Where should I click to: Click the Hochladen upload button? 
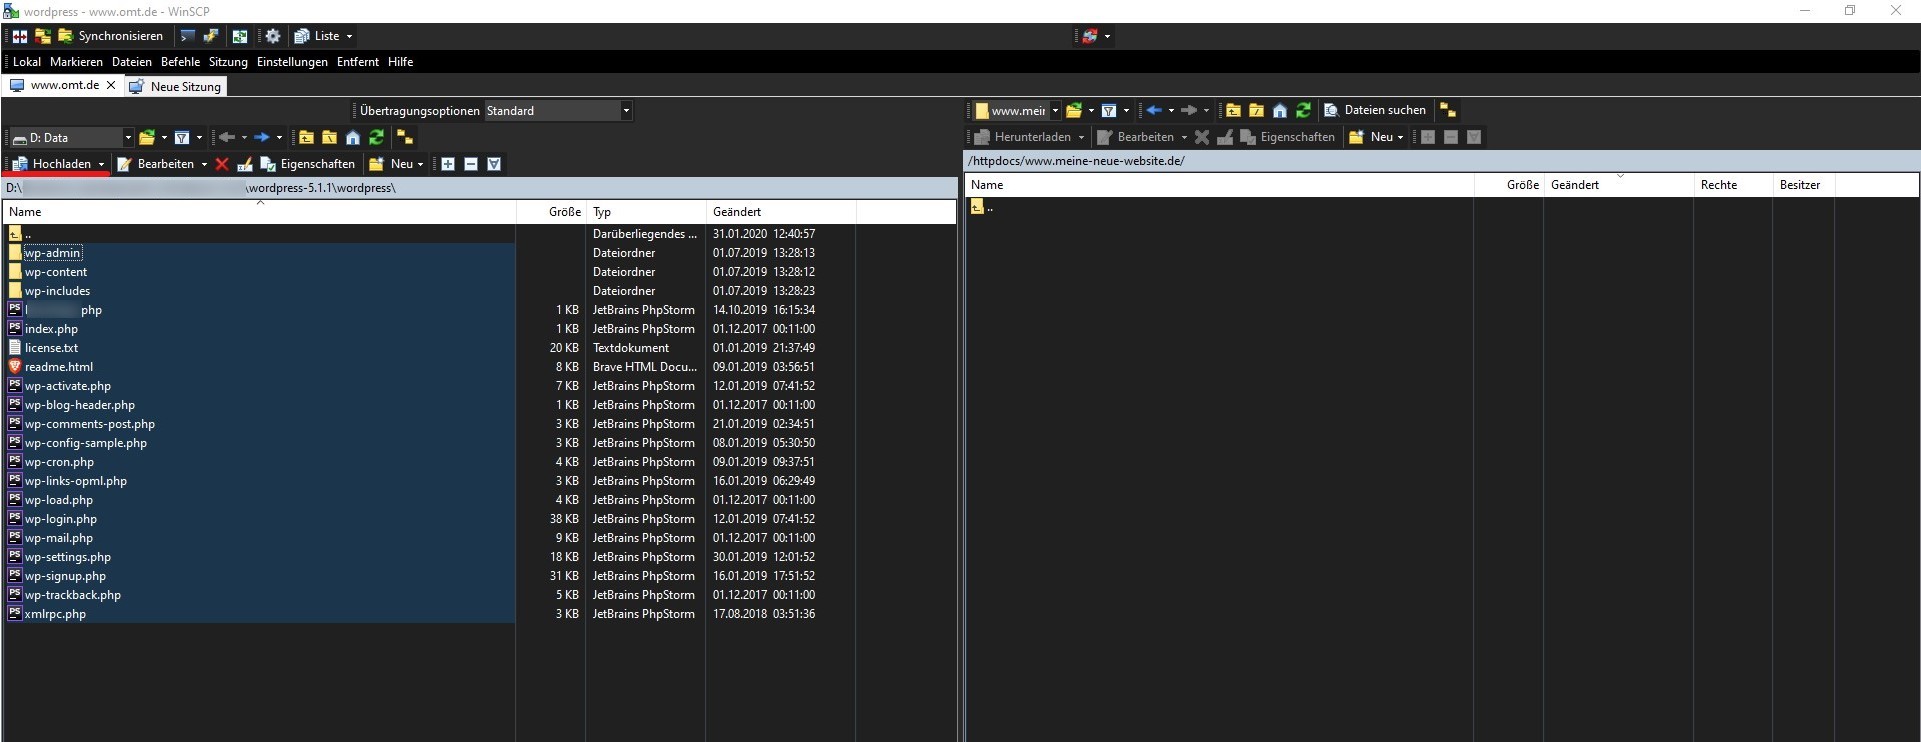pos(52,164)
